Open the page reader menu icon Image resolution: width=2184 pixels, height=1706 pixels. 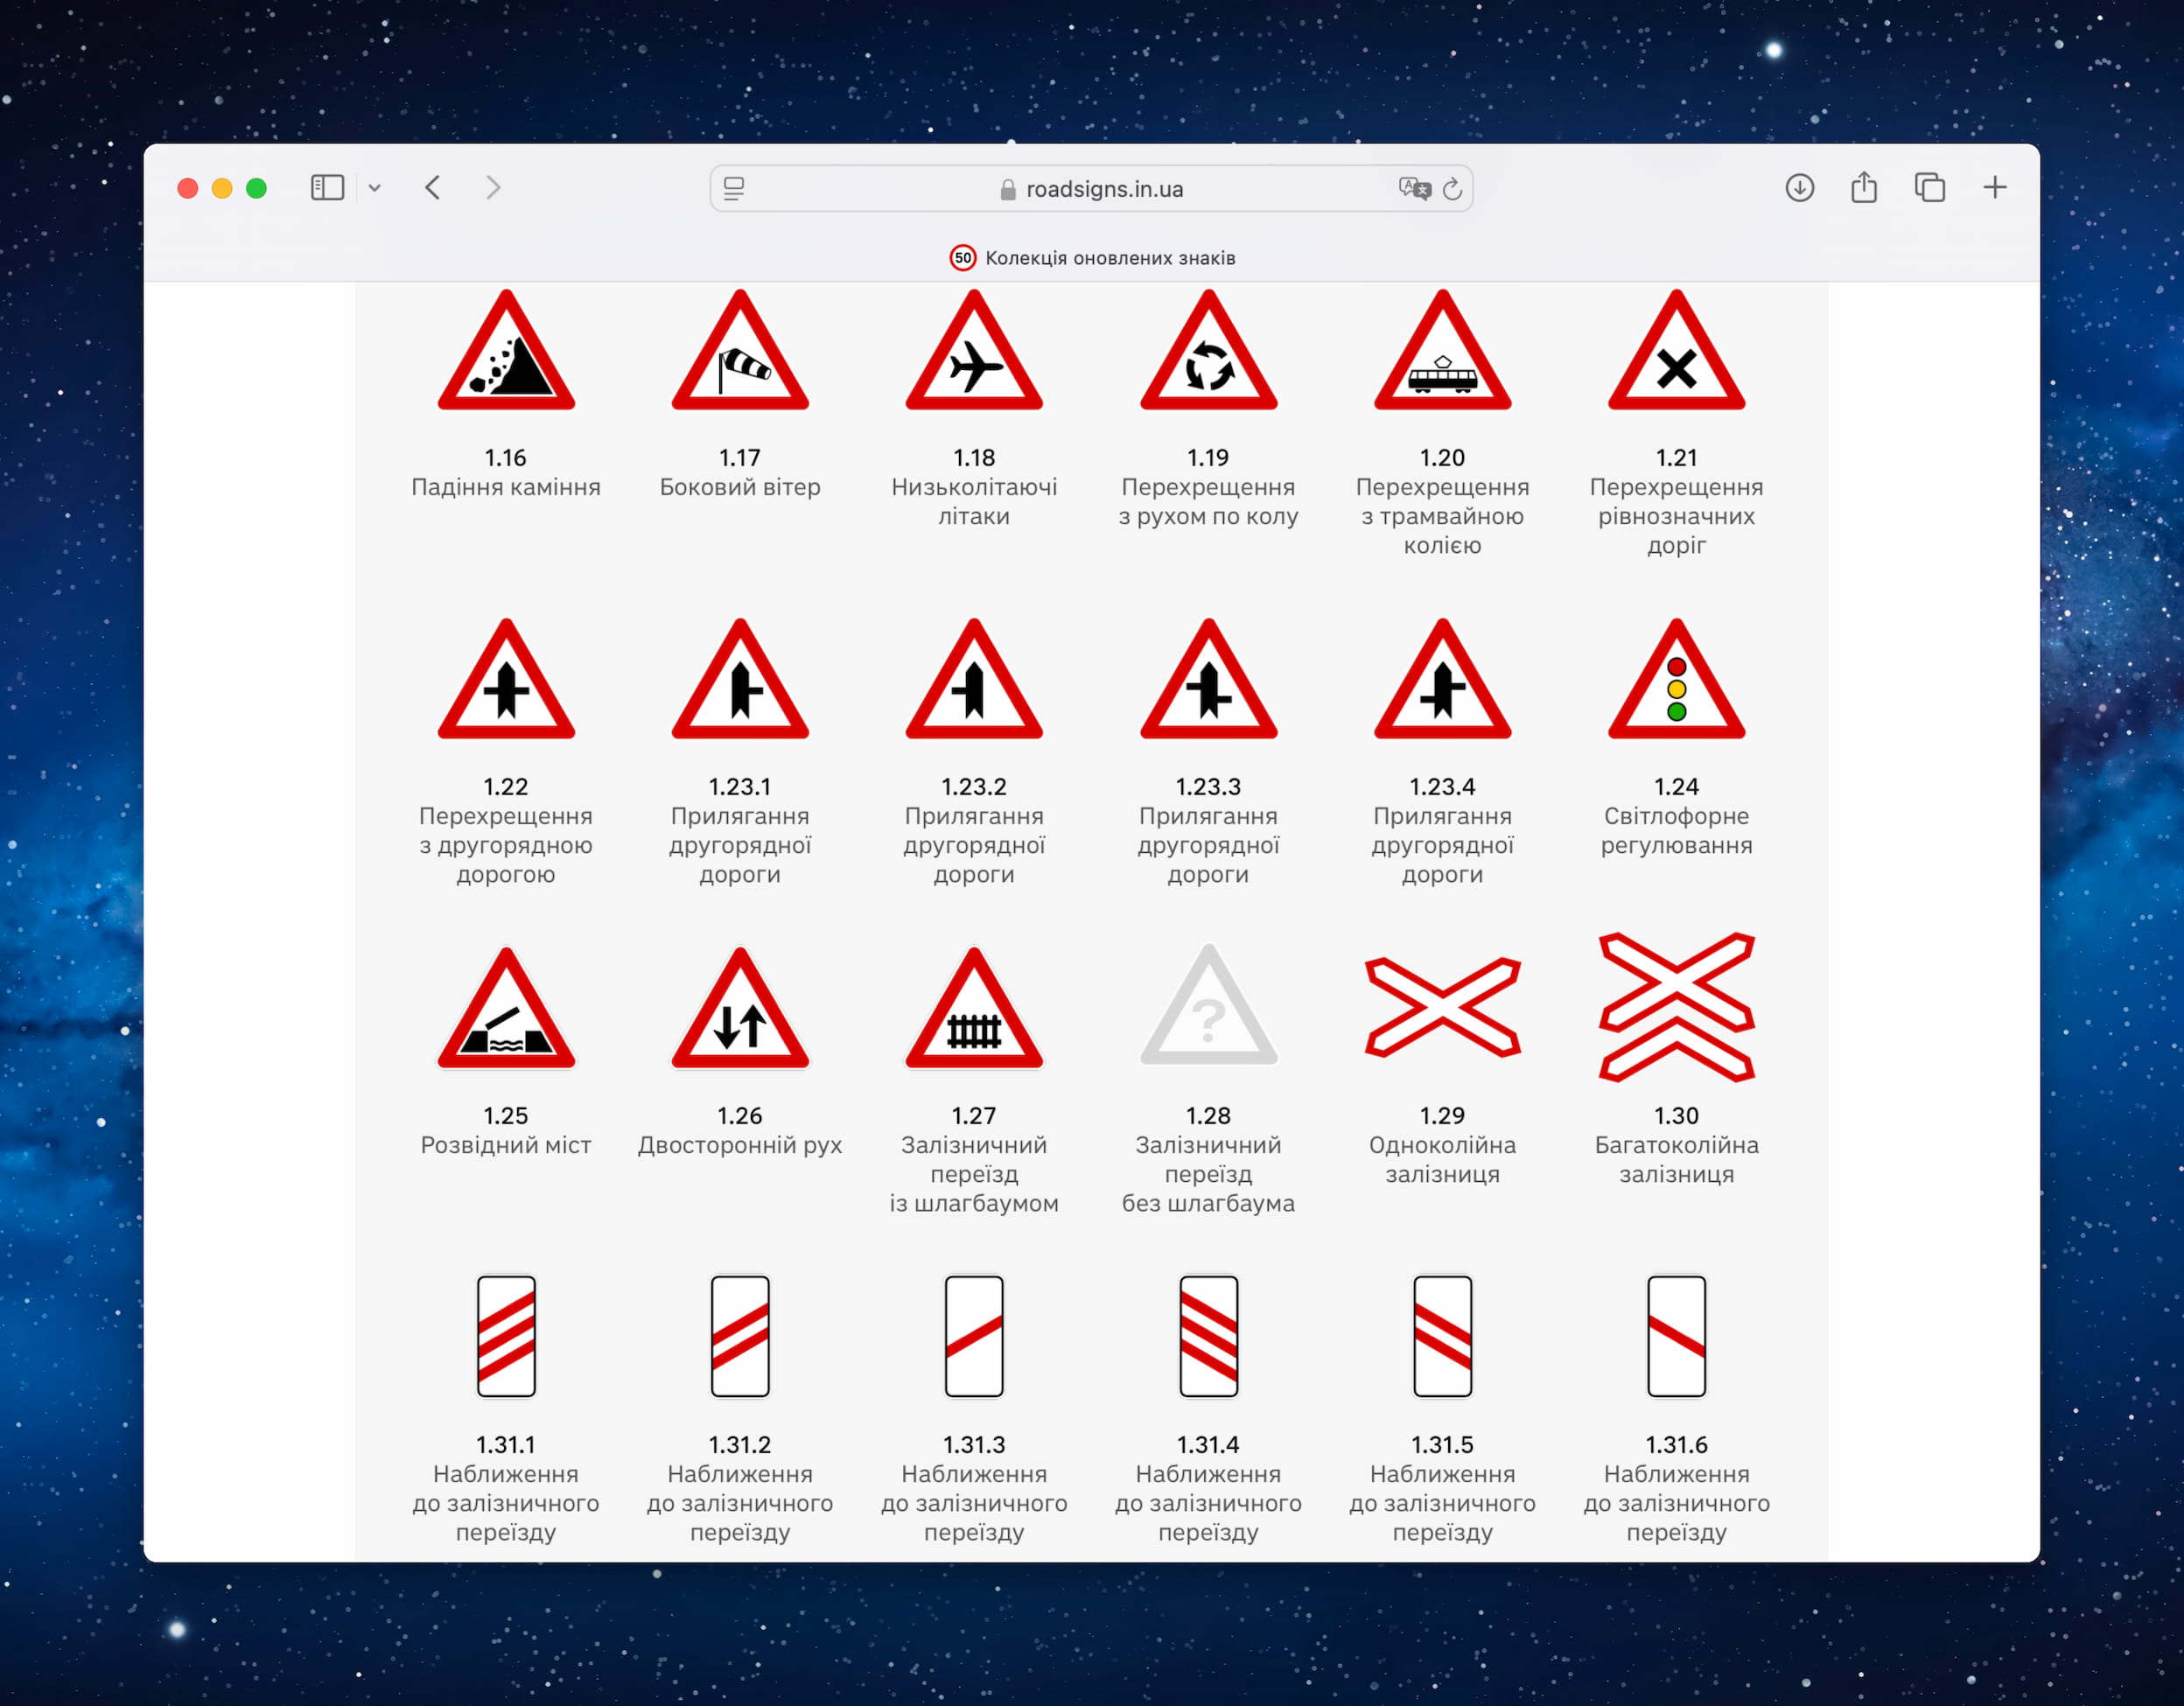coord(734,188)
